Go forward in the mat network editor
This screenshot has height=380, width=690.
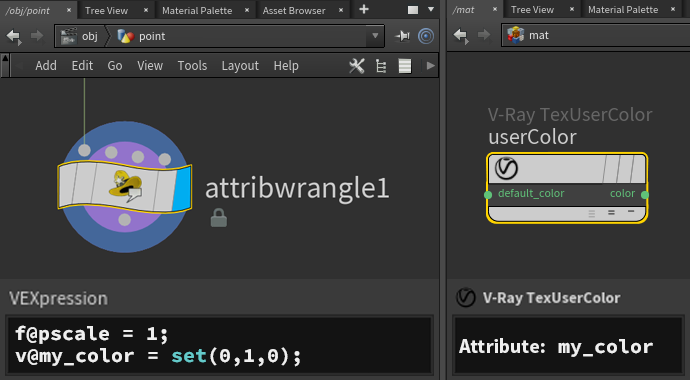484,35
